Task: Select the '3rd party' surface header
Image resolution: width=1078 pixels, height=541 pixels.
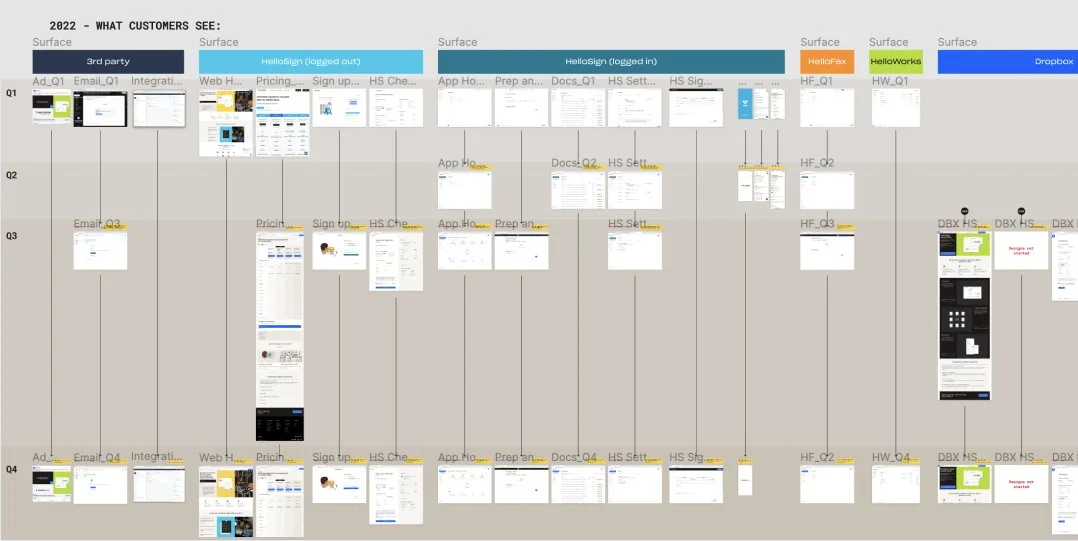Action: (x=108, y=62)
